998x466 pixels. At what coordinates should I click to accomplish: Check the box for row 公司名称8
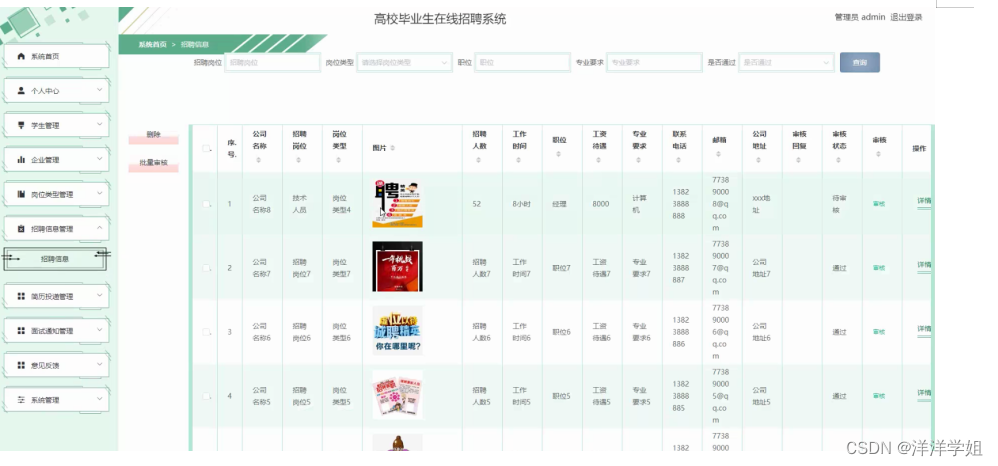(x=206, y=204)
